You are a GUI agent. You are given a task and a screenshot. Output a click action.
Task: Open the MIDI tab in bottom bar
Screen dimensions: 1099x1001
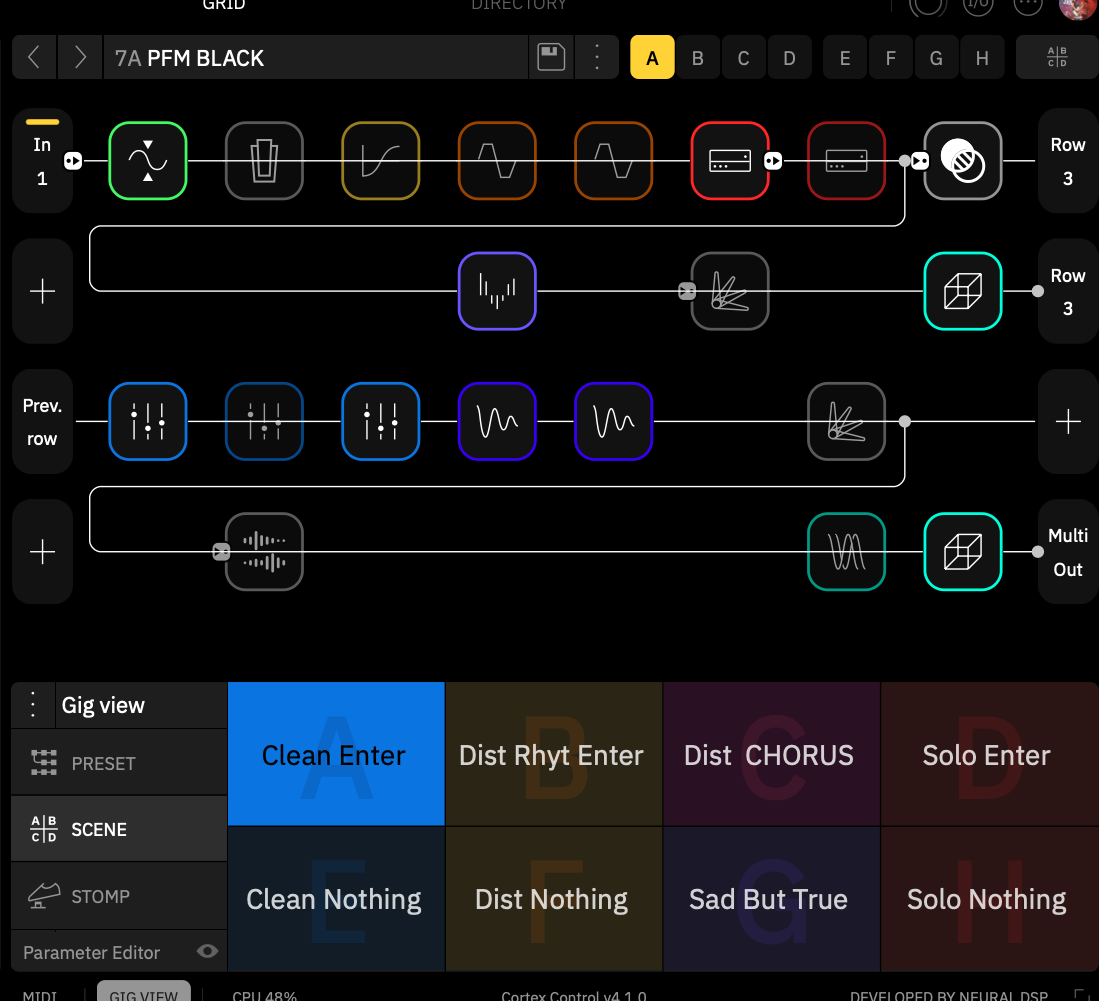[40, 995]
